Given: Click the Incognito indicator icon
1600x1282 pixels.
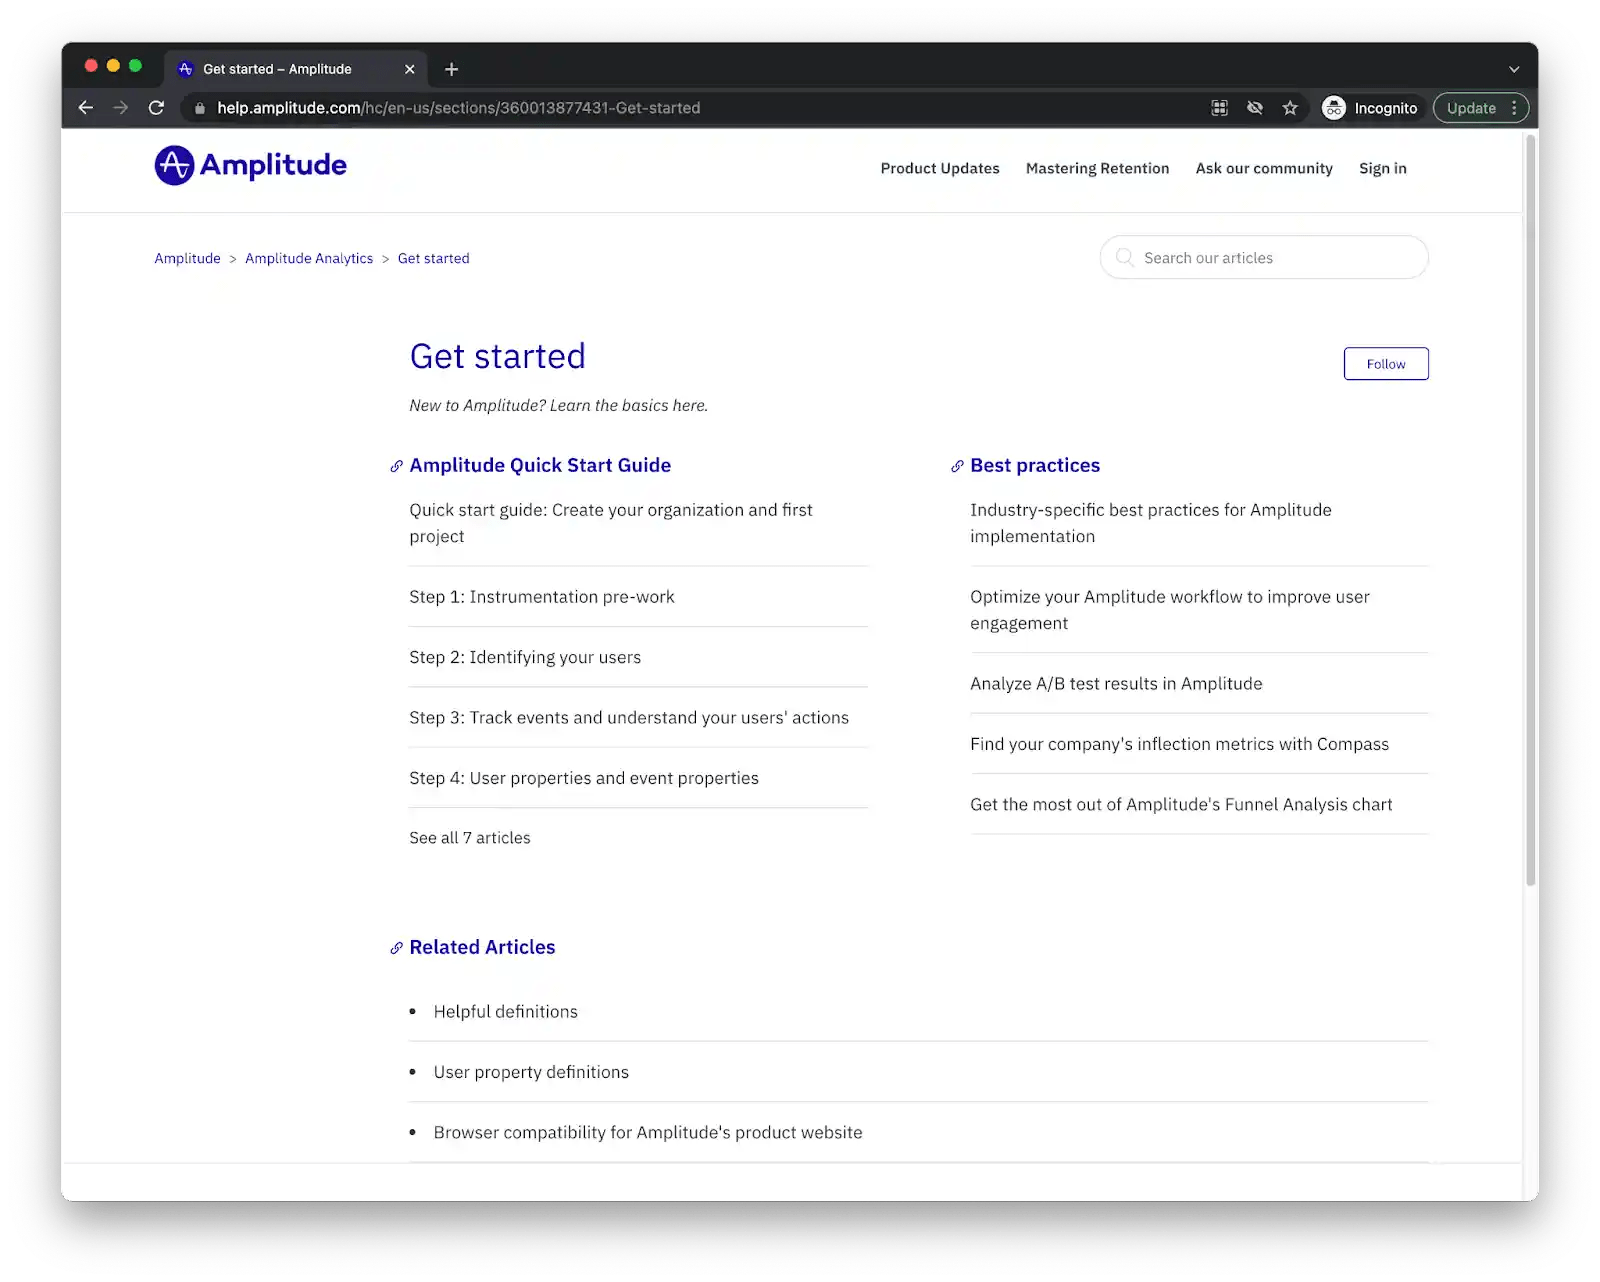Looking at the screenshot, I should point(1334,108).
